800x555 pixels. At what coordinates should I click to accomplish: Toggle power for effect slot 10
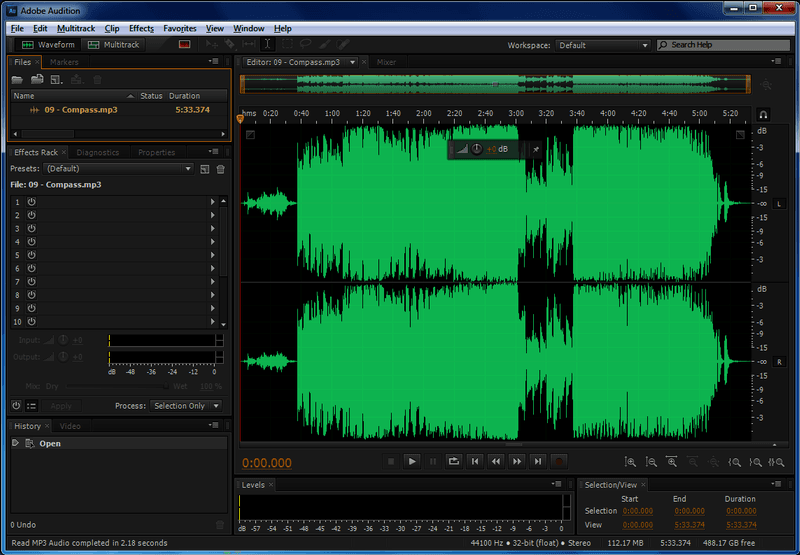[x=32, y=322]
